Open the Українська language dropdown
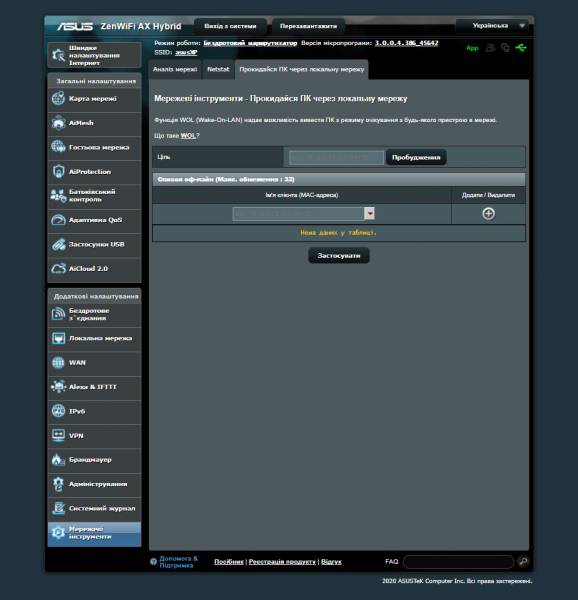The height and width of the screenshot is (600, 578). coord(494,26)
